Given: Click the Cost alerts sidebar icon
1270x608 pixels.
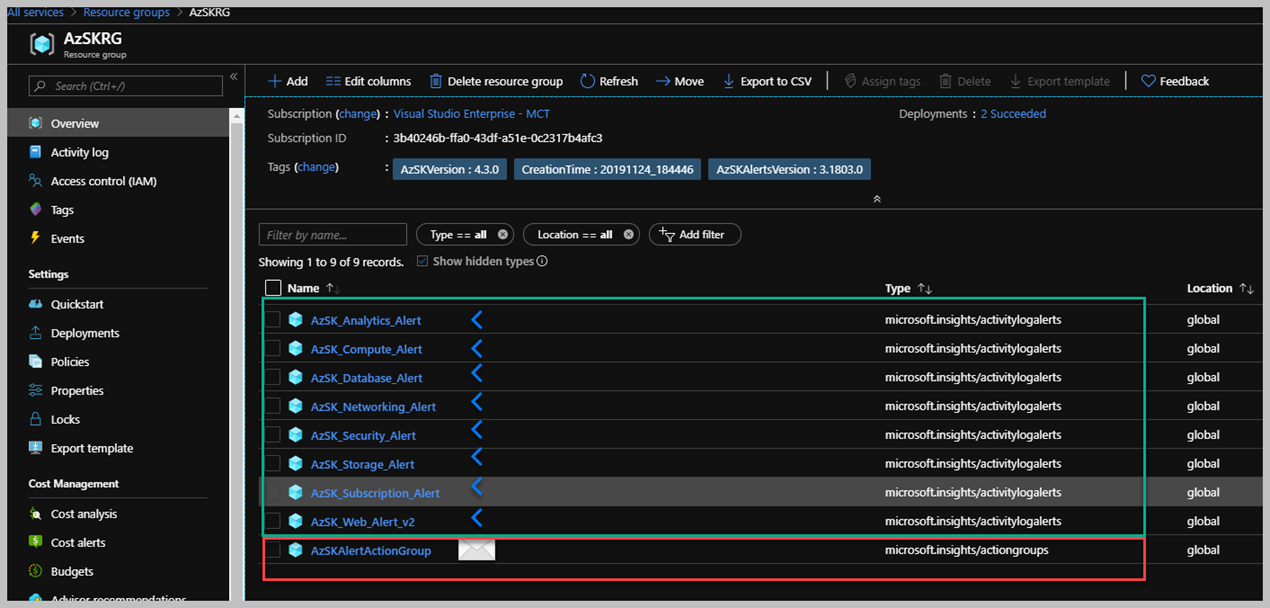Looking at the screenshot, I should [36, 543].
